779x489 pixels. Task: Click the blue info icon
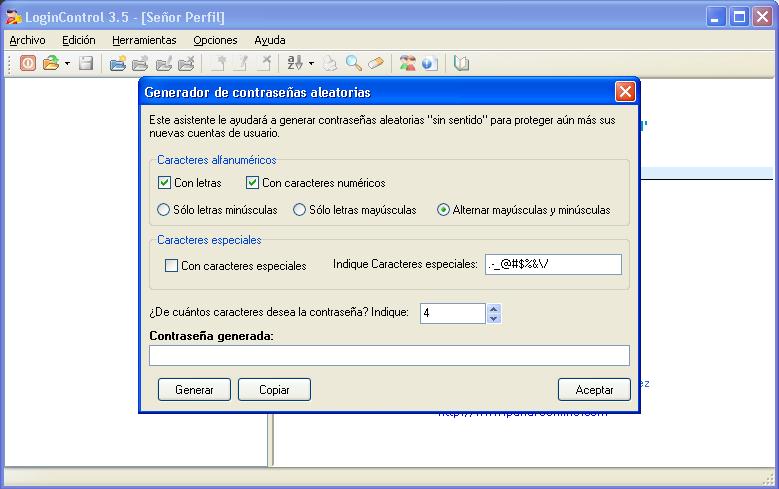[x=429, y=64]
